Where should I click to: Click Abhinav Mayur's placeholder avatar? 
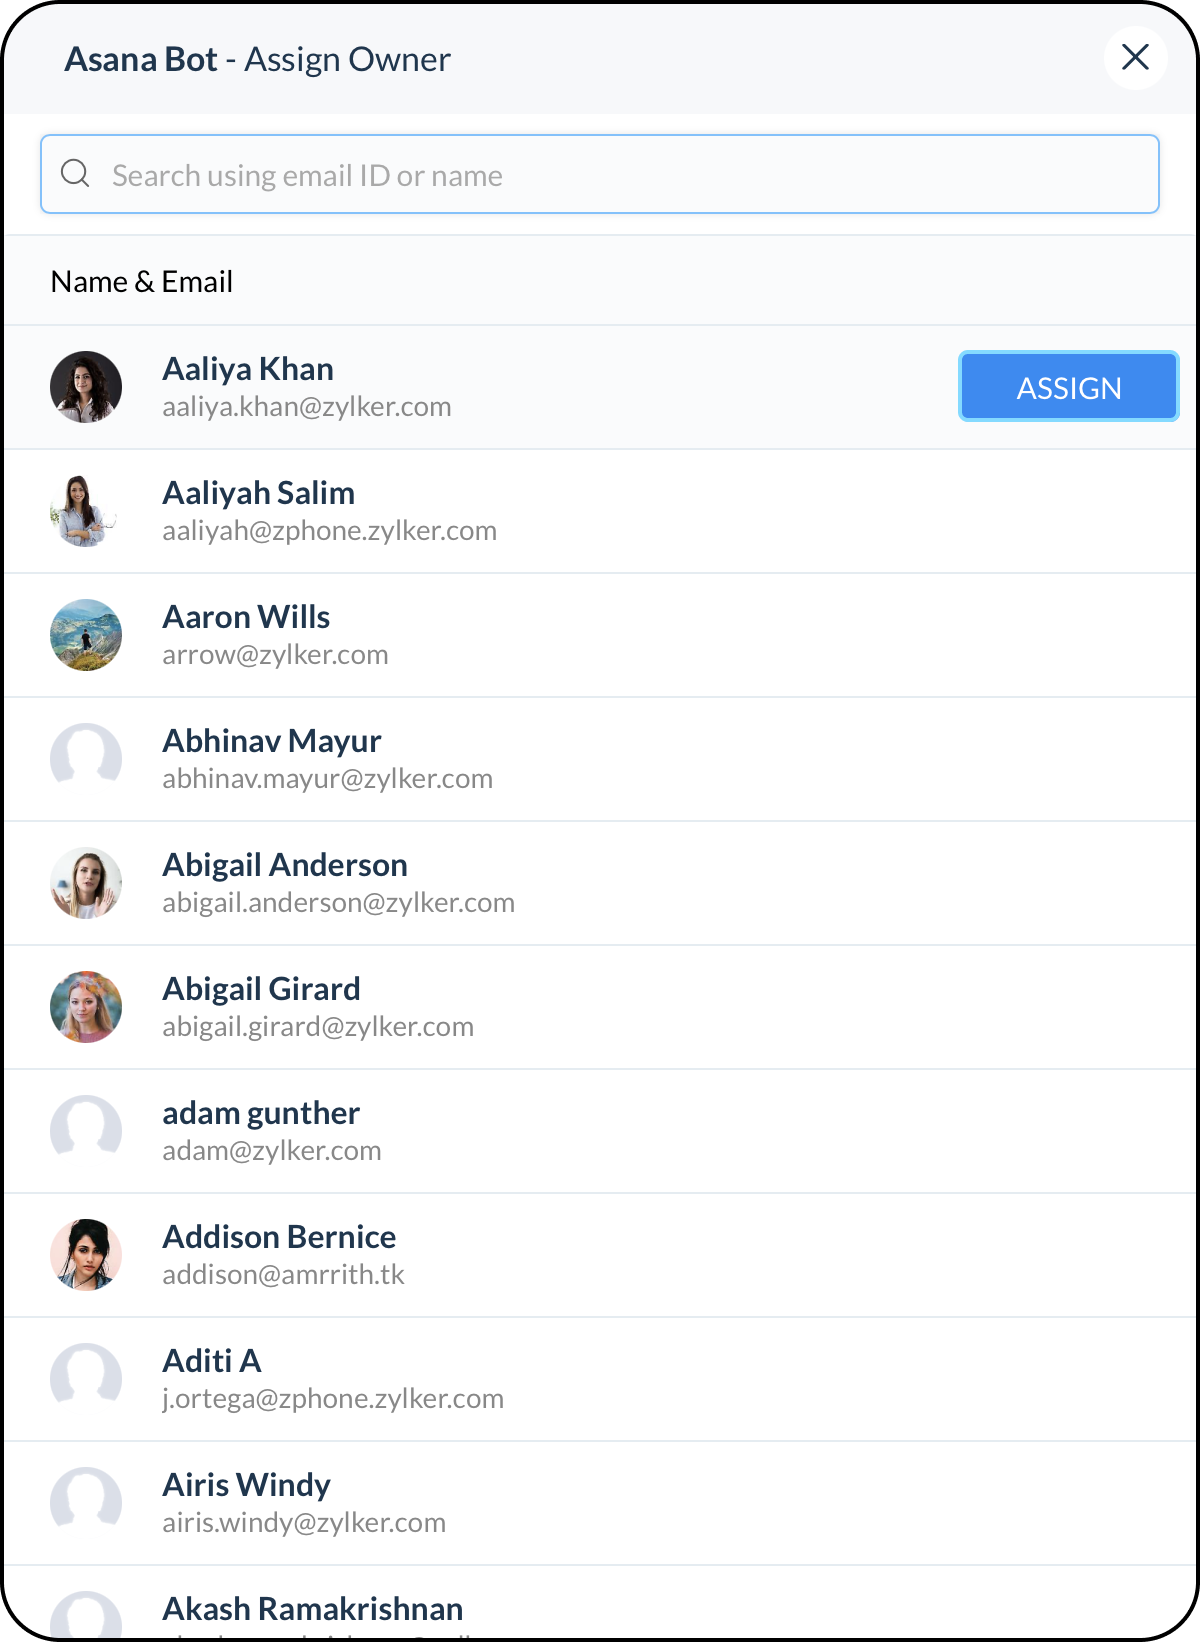86,759
